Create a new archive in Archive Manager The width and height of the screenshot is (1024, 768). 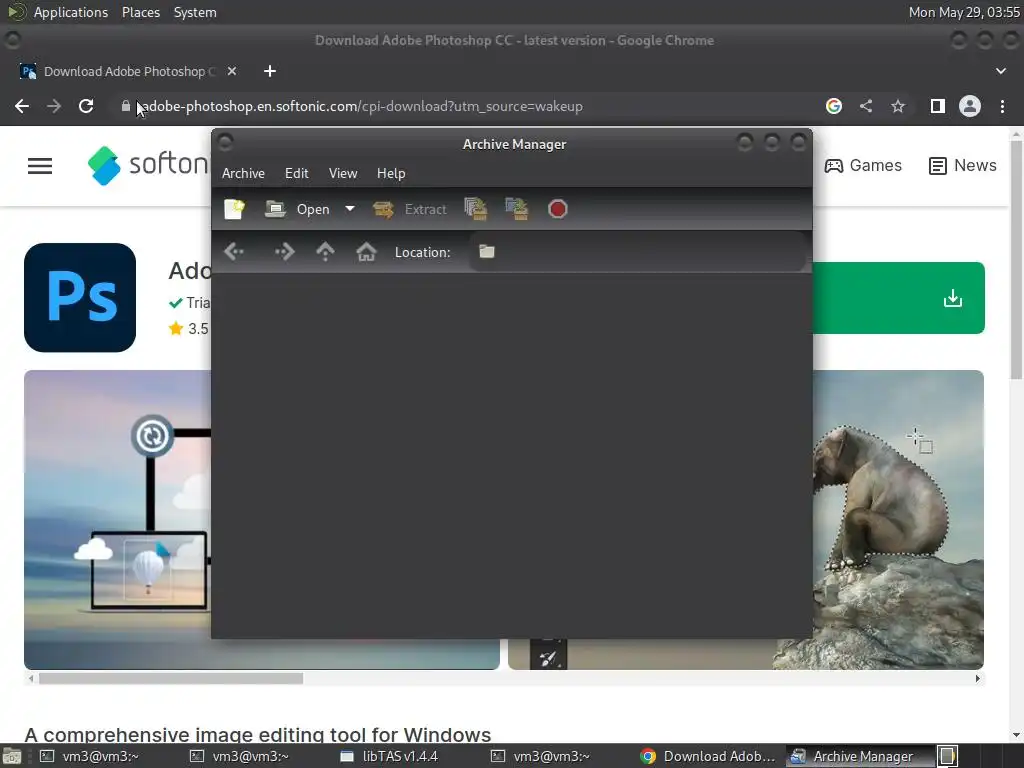(234, 209)
